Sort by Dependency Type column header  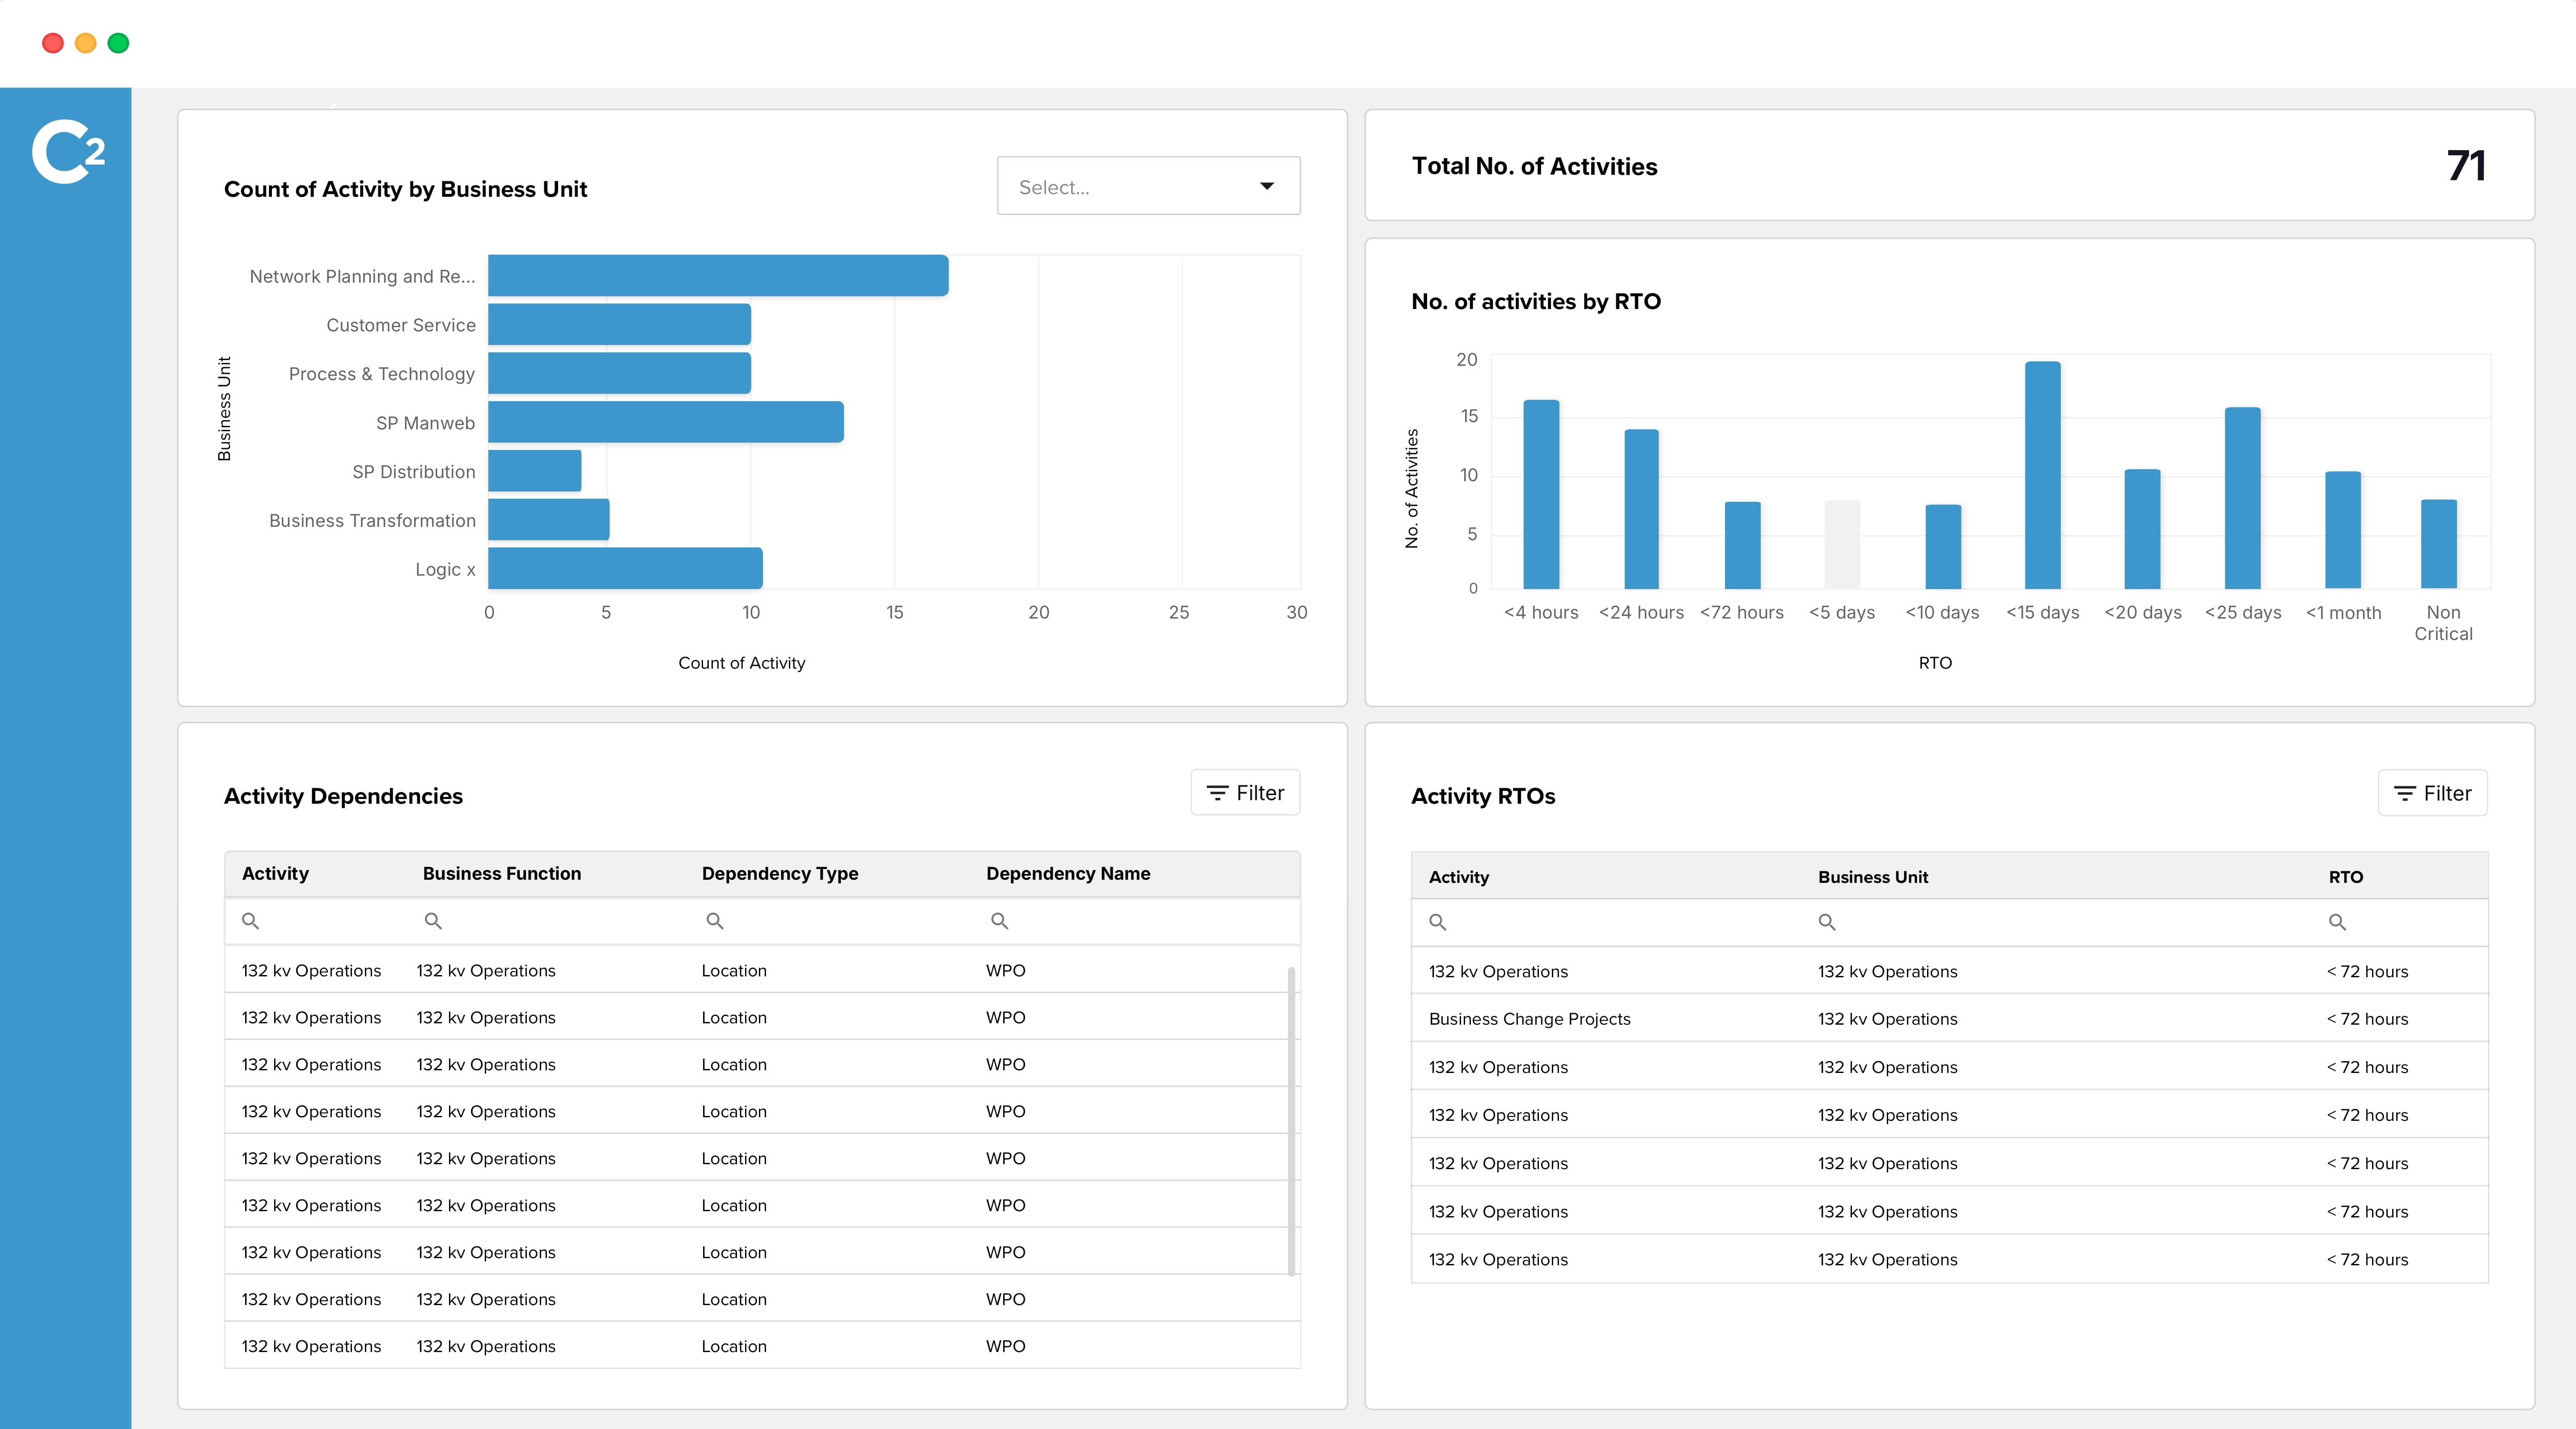click(x=780, y=874)
